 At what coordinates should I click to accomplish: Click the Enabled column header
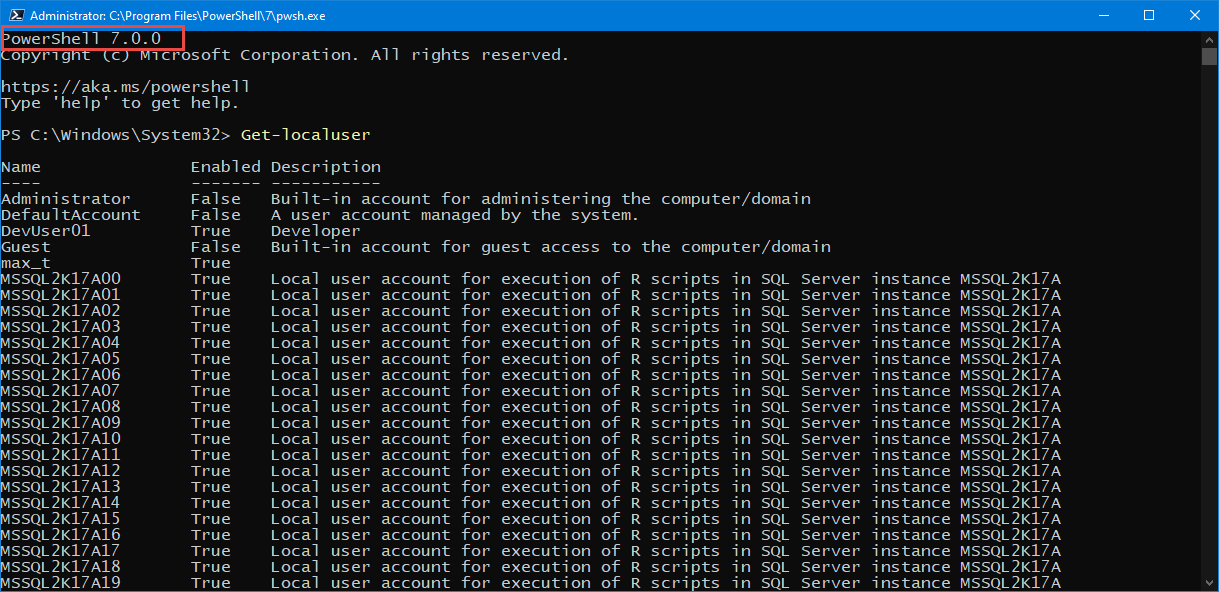pyautogui.click(x=224, y=166)
